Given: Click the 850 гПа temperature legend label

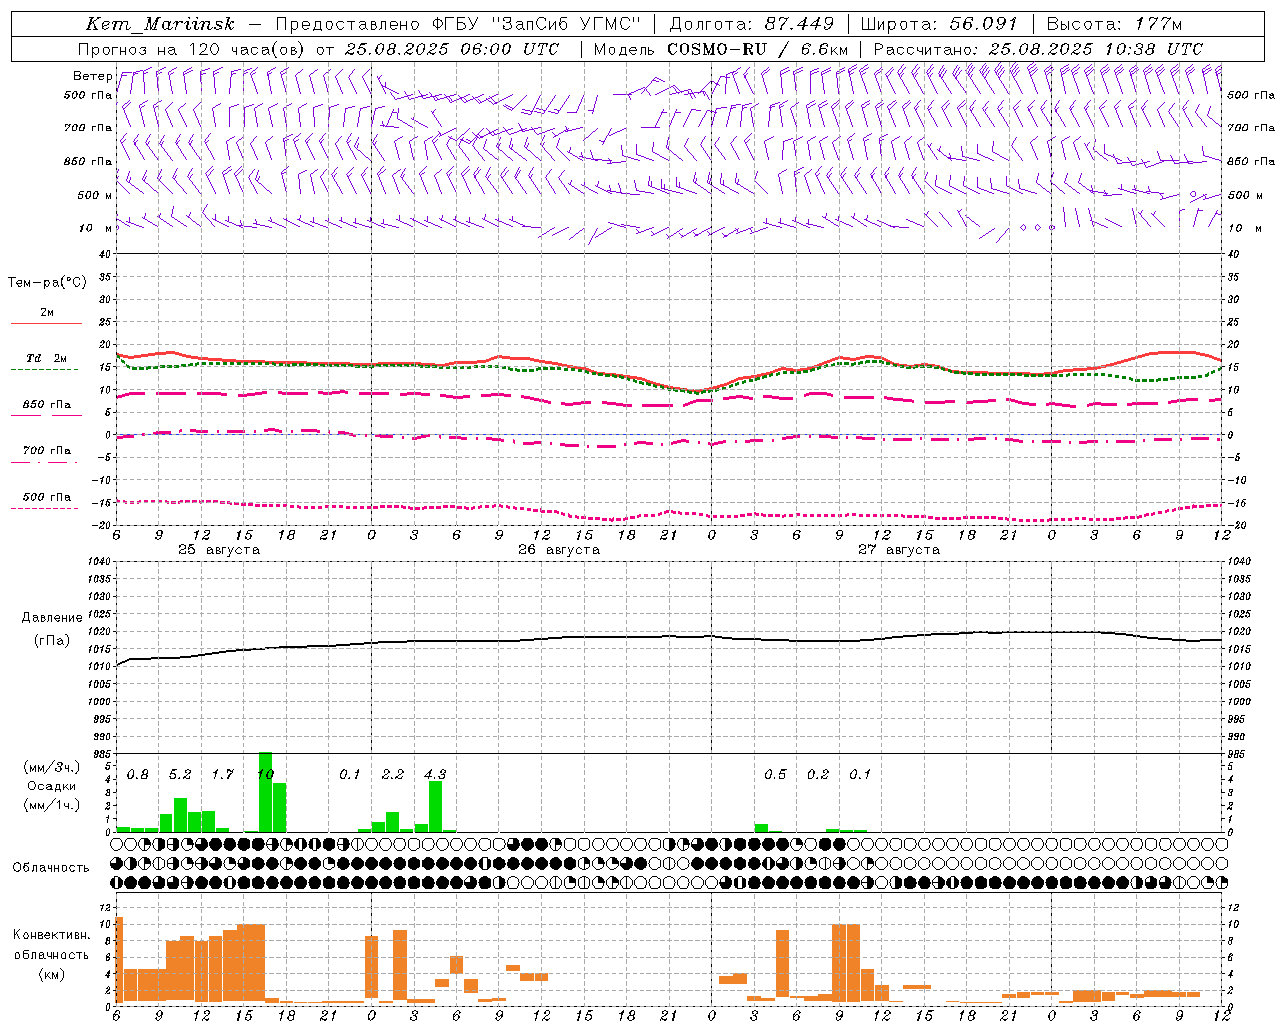Looking at the screenshot, I should coord(46,405).
